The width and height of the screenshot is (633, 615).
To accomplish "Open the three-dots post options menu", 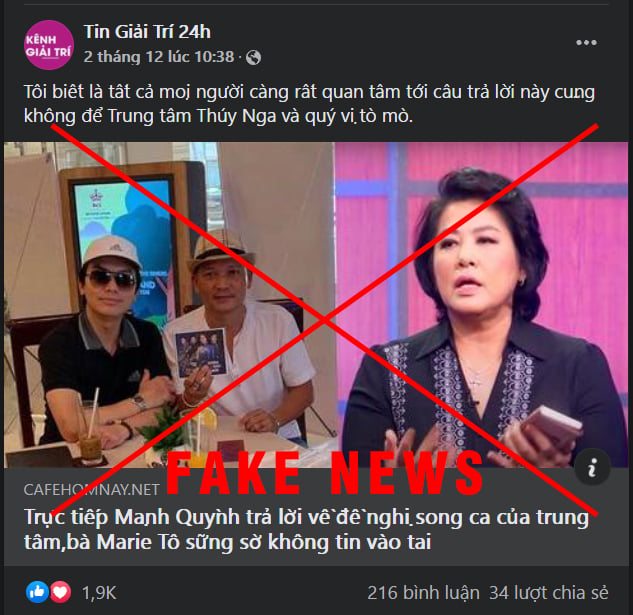I will 586,42.
